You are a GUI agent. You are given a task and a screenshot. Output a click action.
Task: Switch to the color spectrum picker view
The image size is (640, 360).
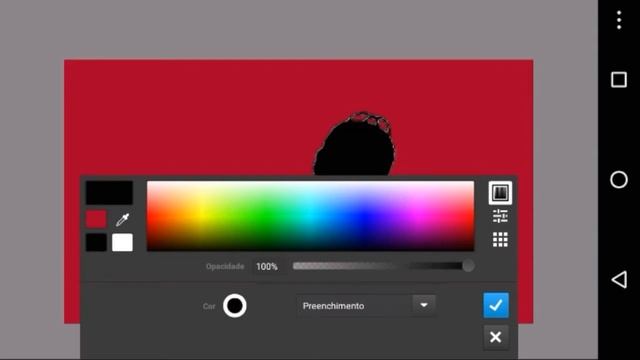[x=500, y=193]
